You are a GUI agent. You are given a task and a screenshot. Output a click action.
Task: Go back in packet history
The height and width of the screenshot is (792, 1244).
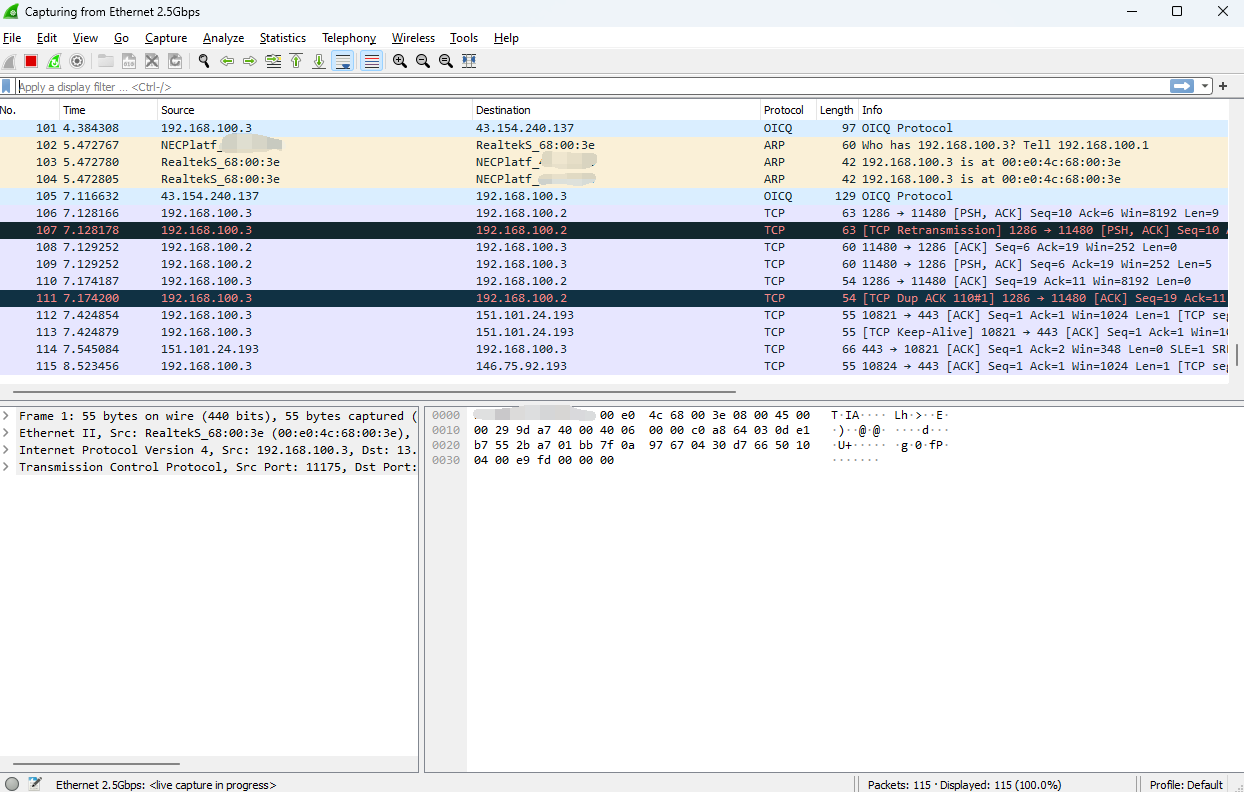(227, 62)
